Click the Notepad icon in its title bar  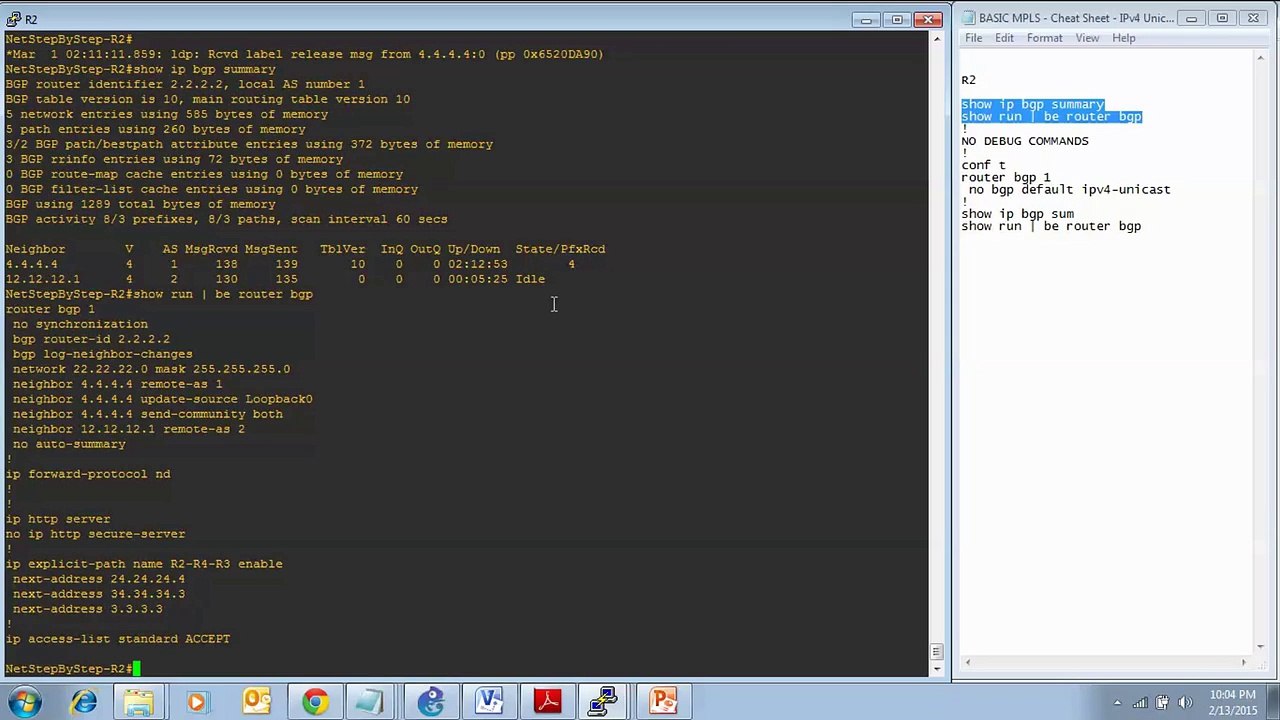pos(969,18)
